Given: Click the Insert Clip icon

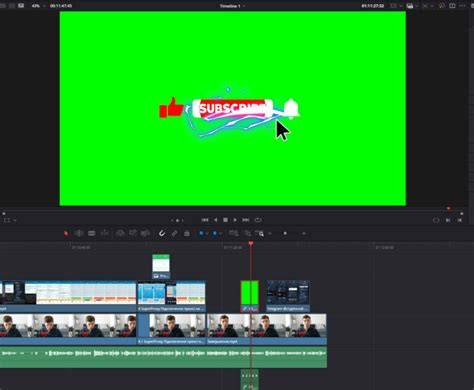Looking at the screenshot, I should pyautogui.click(x=120, y=233).
